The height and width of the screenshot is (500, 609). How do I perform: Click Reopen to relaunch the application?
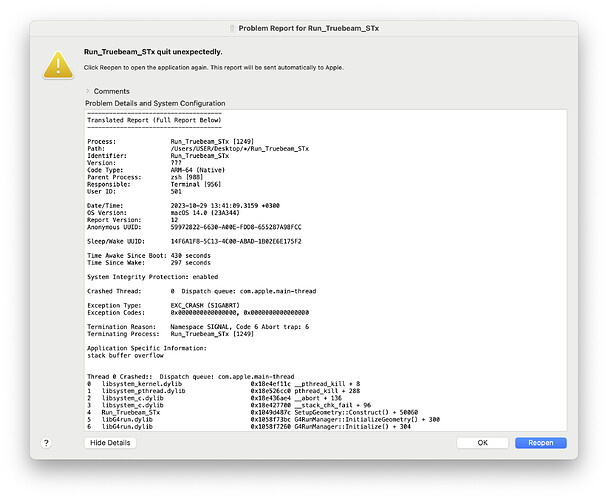pos(541,443)
